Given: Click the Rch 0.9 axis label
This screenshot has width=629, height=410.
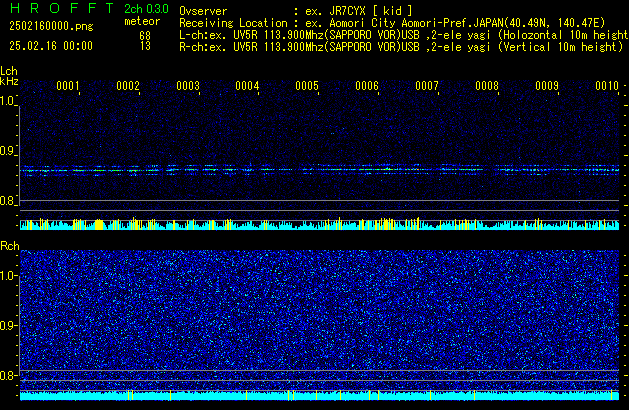Looking at the screenshot, I should 7,325.
